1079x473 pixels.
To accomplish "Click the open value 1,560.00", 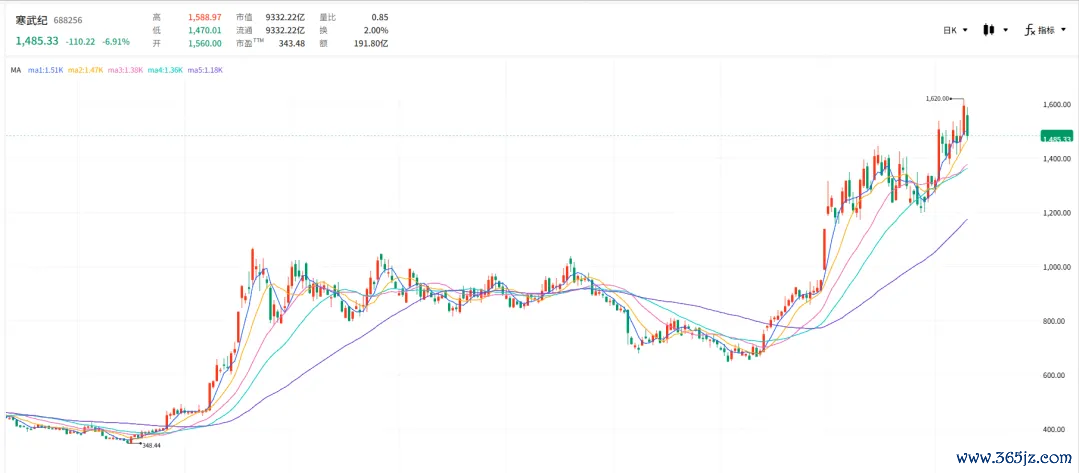I will [204, 43].
